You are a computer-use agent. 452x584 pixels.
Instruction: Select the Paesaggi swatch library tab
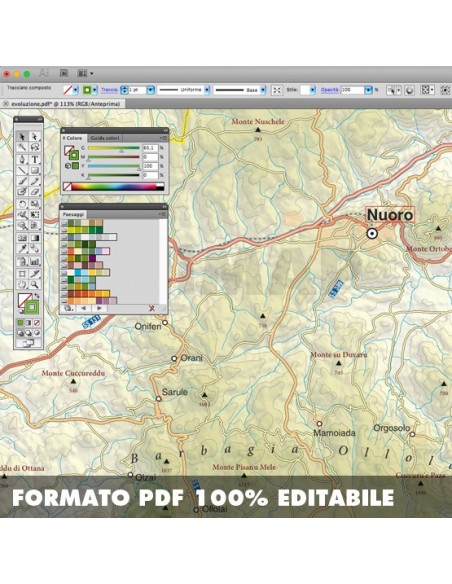coord(73,215)
